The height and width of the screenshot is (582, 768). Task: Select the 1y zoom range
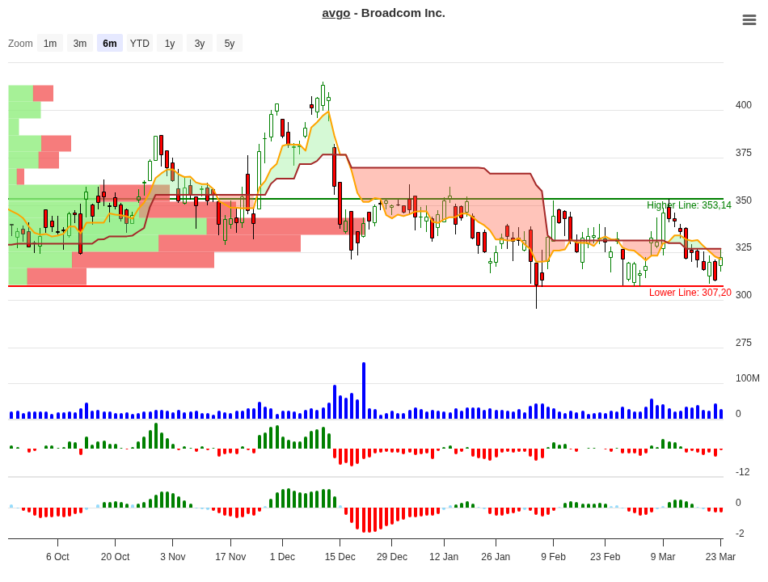(x=169, y=43)
